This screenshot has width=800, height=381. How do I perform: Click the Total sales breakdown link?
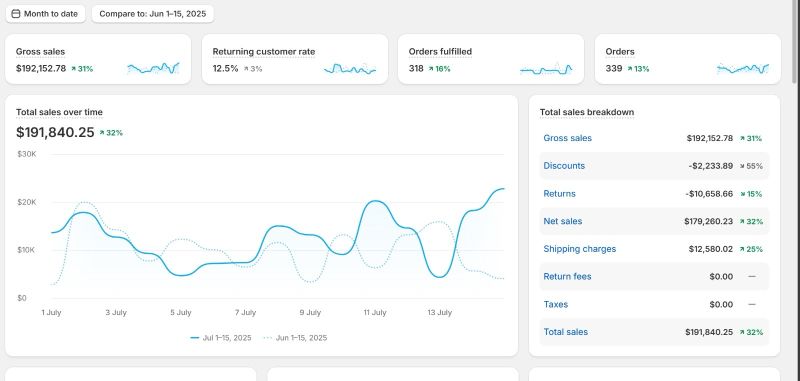pos(565,332)
